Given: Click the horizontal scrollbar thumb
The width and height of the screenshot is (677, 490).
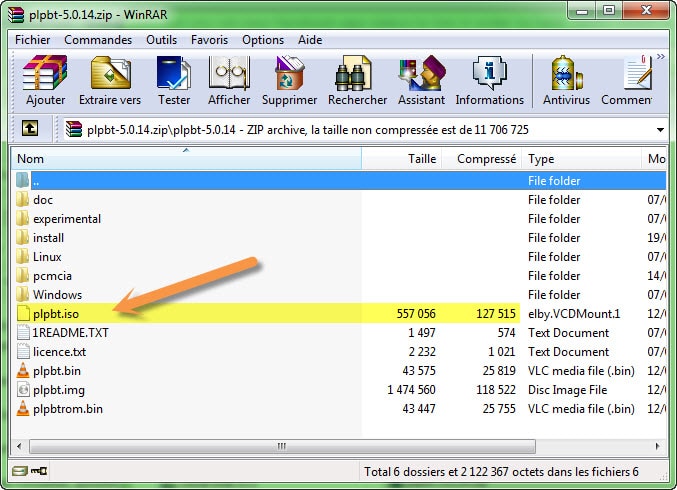Looking at the screenshot, I should click(x=282, y=446).
